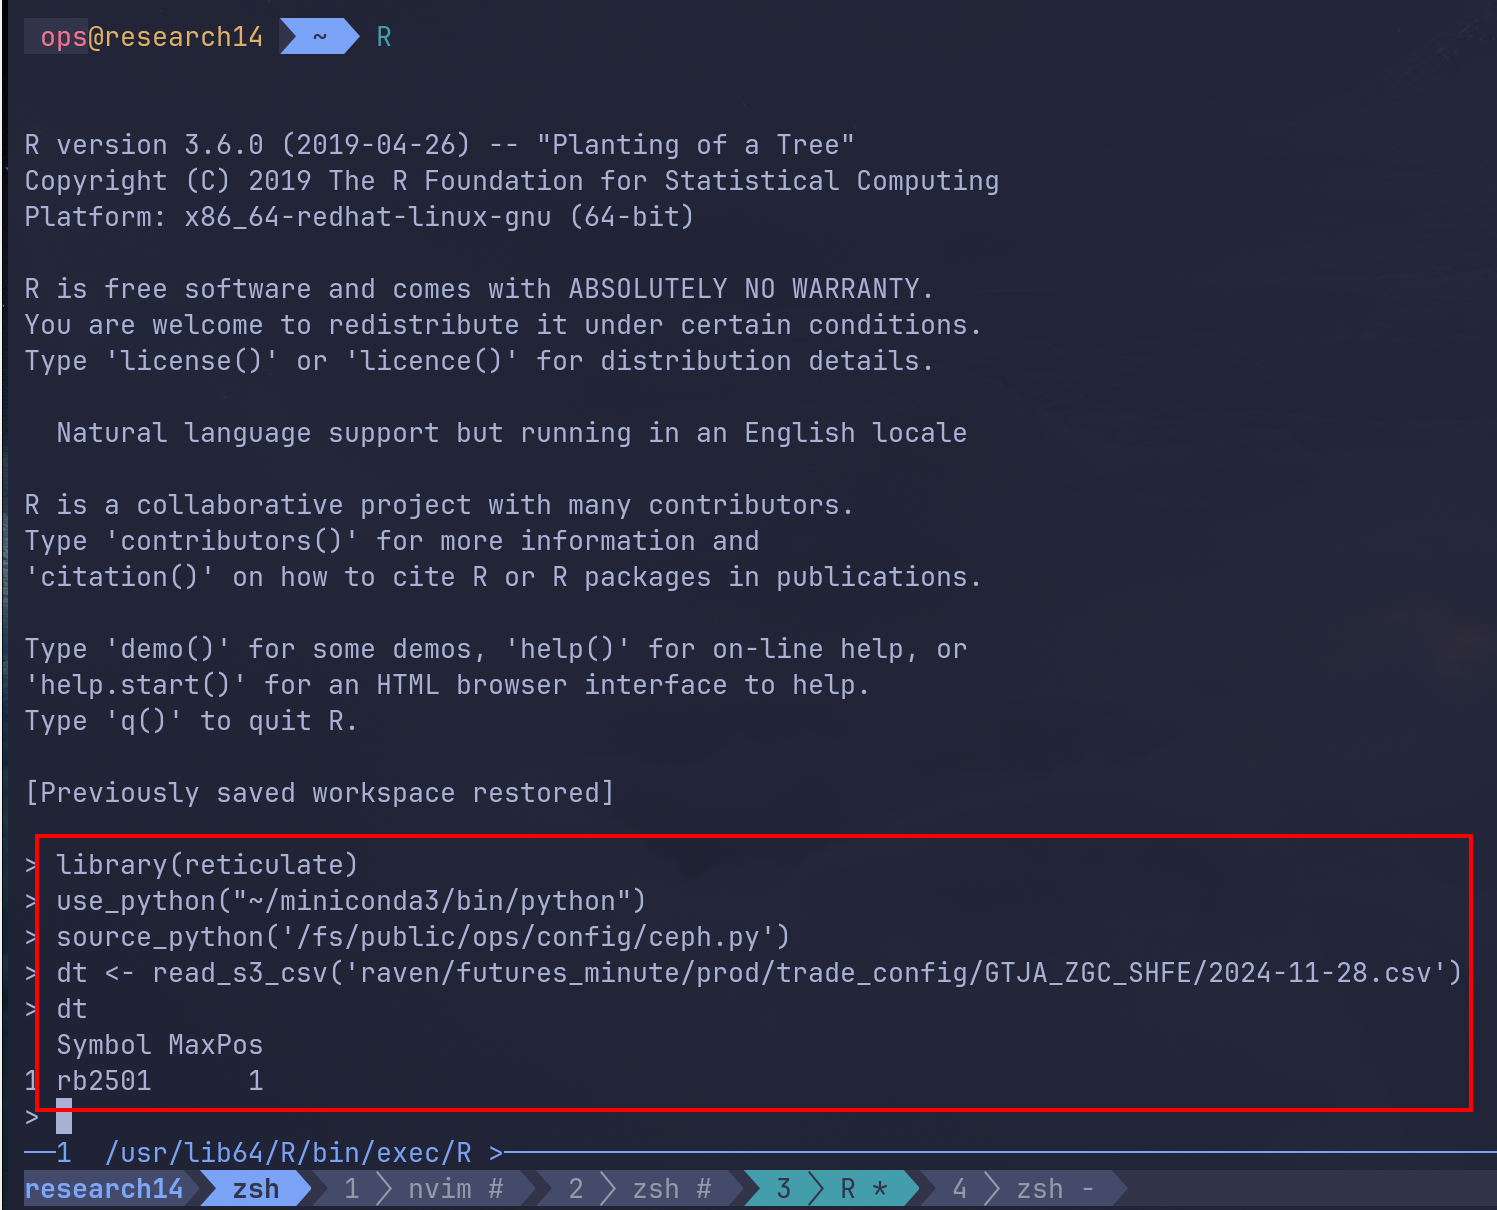Click the highlighted zsh segment in status bar
This screenshot has height=1210, width=1497.
click(256, 1189)
